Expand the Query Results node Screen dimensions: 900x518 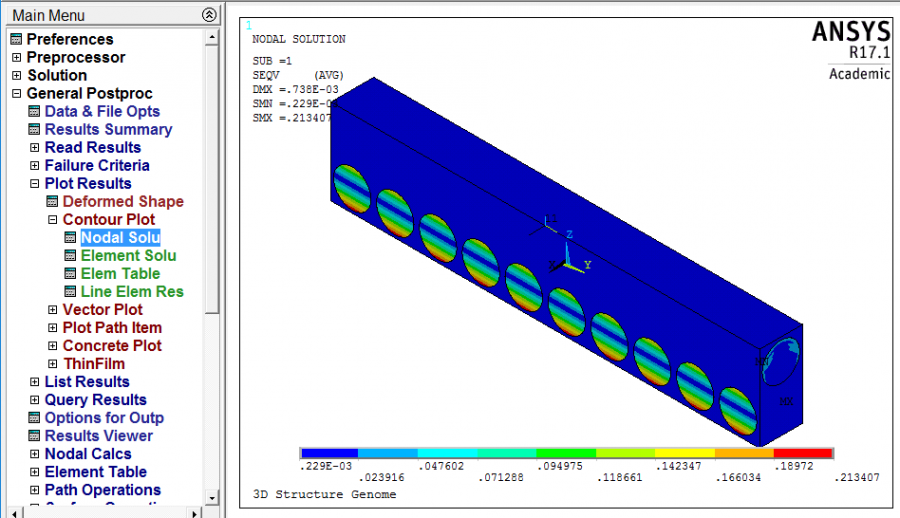click(x=34, y=400)
